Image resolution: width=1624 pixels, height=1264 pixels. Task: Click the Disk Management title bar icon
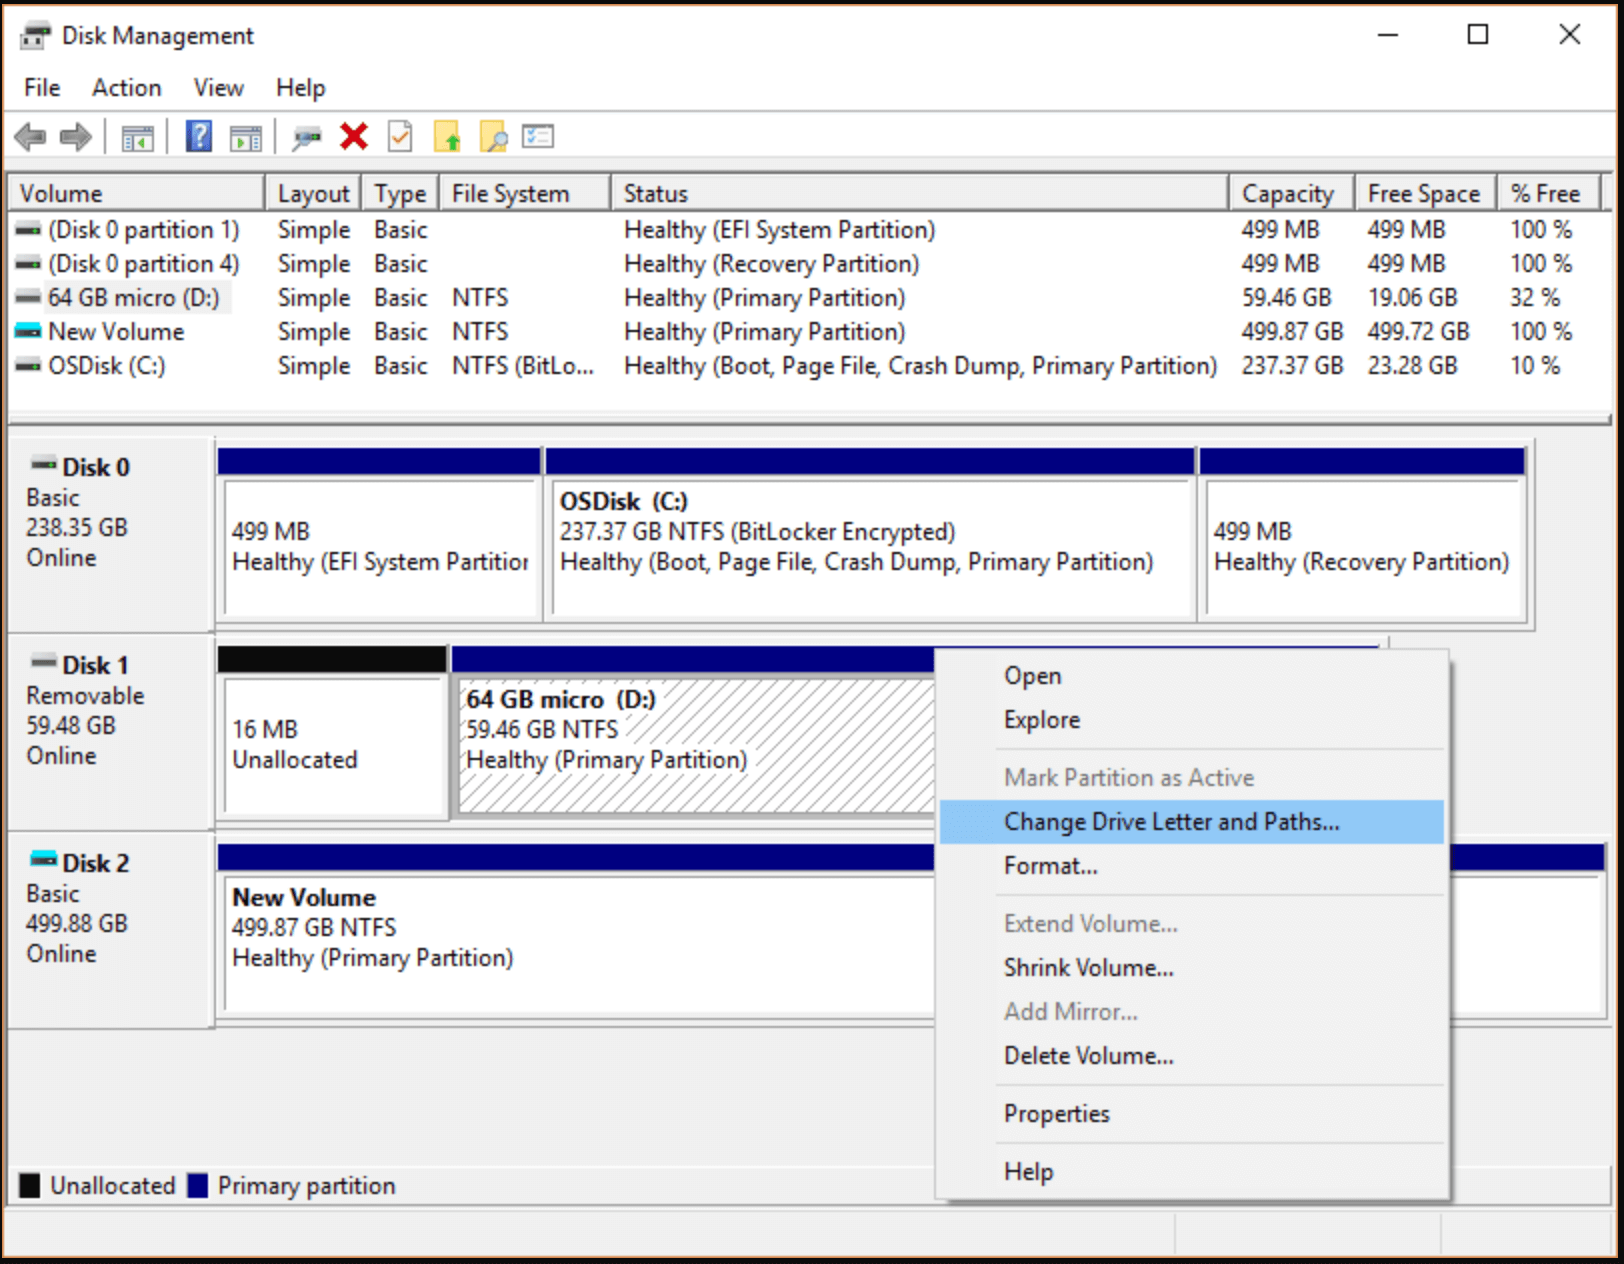[x=36, y=35]
